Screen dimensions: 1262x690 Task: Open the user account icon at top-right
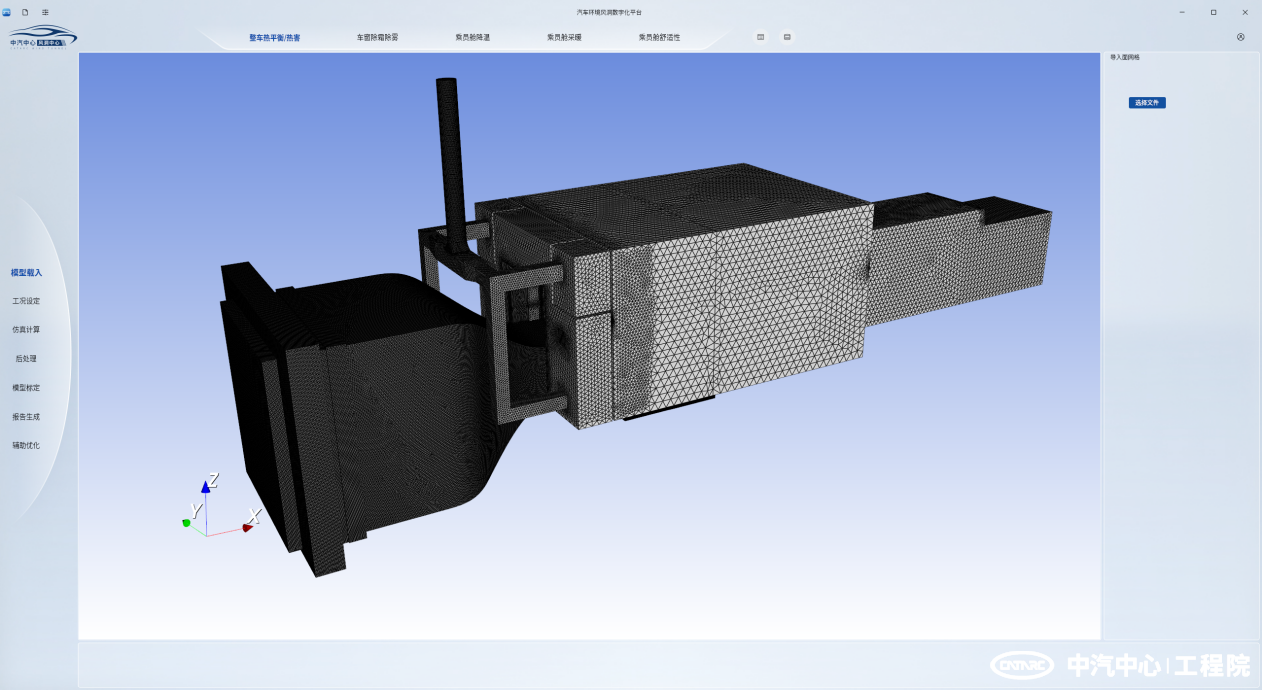point(1241,37)
